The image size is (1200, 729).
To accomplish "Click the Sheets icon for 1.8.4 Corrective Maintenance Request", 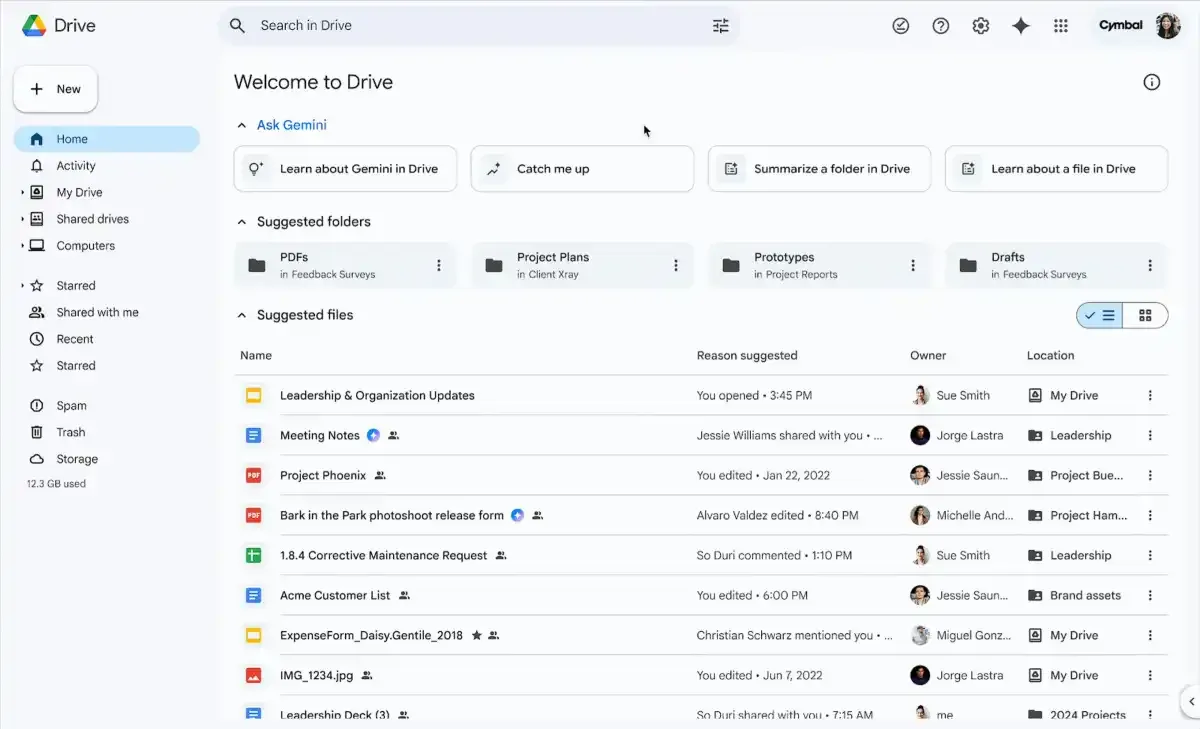I will 254,555.
